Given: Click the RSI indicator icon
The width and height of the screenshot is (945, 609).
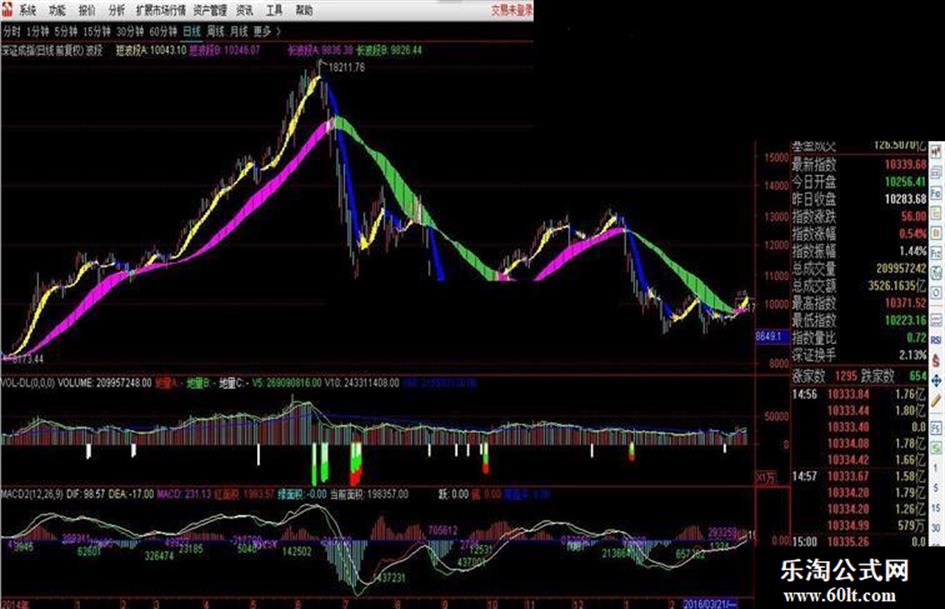Looking at the screenshot, I should [936, 340].
